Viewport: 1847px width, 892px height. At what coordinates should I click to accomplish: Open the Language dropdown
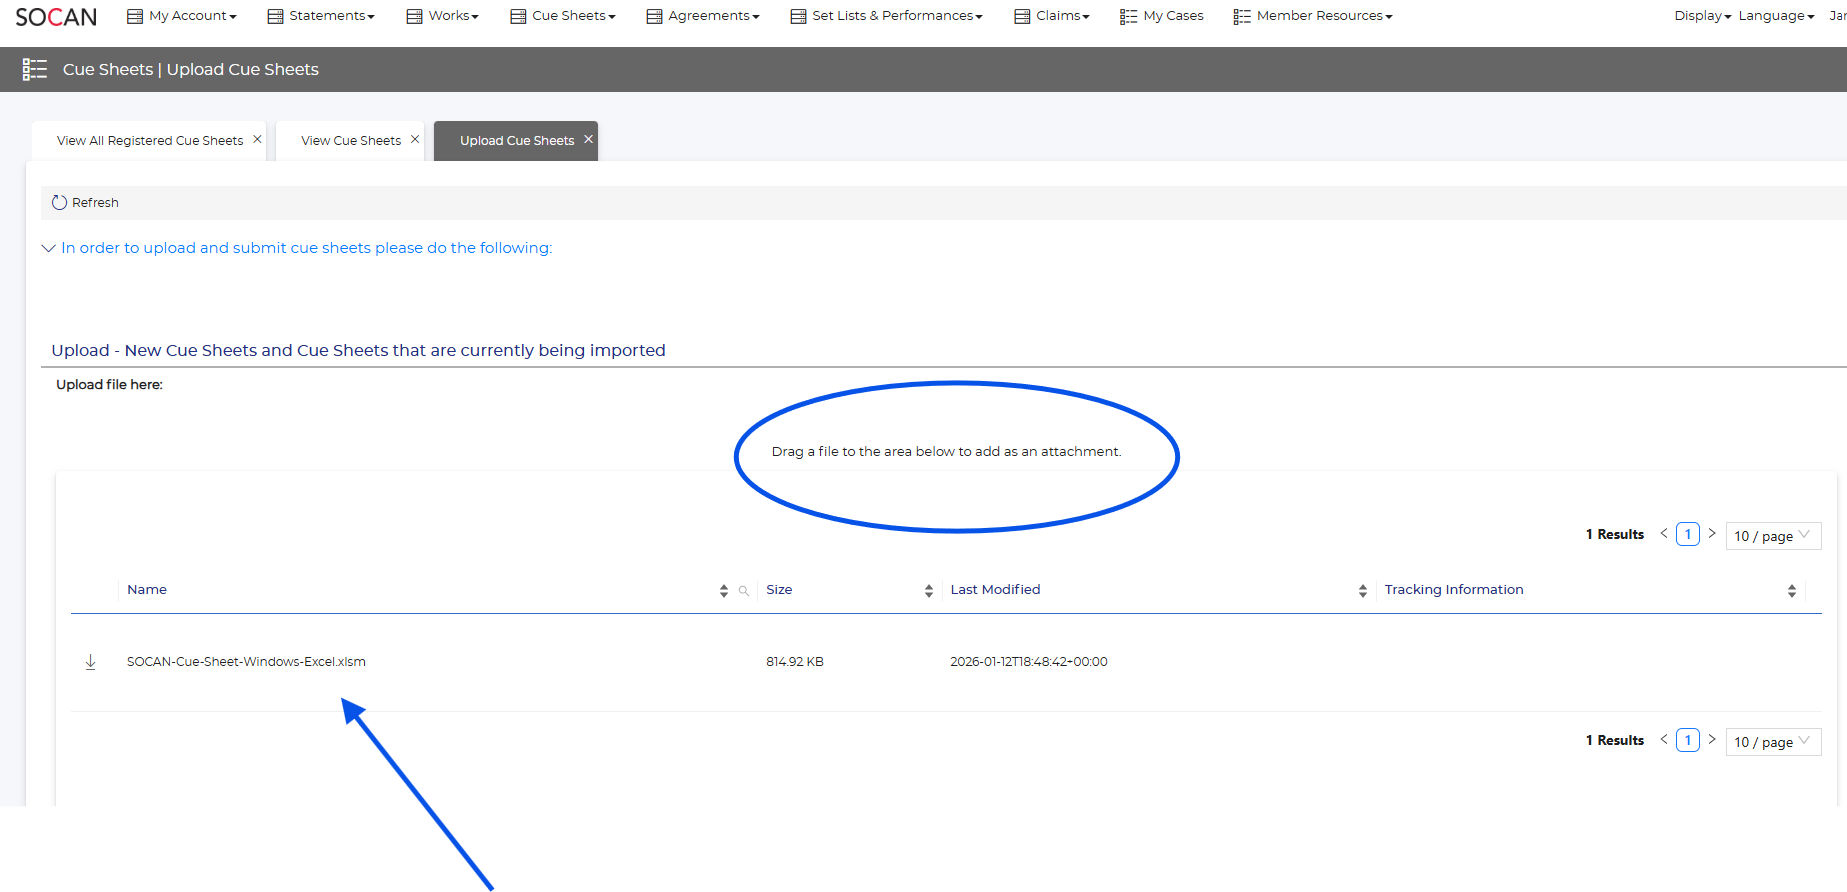click(1776, 16)
